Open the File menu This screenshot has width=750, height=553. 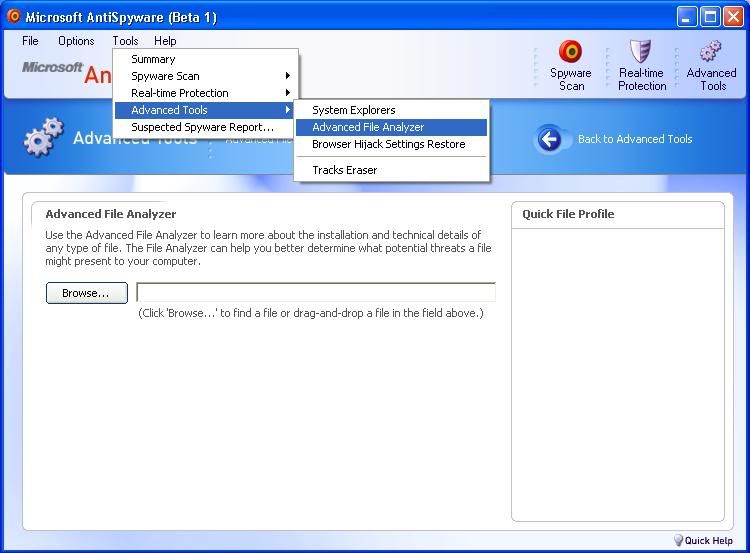pos(30,41)
